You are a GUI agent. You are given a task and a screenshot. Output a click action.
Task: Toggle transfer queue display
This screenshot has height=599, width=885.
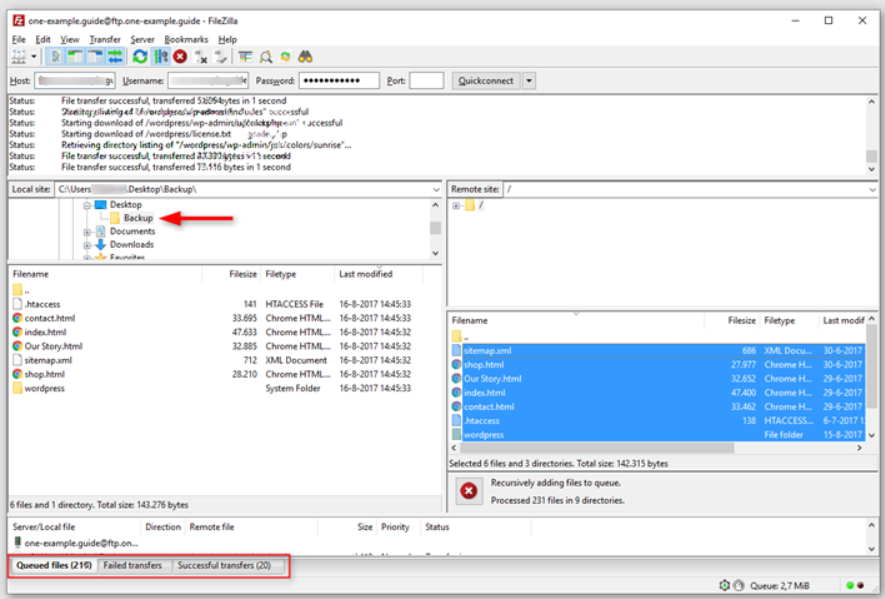coord(116,57)
